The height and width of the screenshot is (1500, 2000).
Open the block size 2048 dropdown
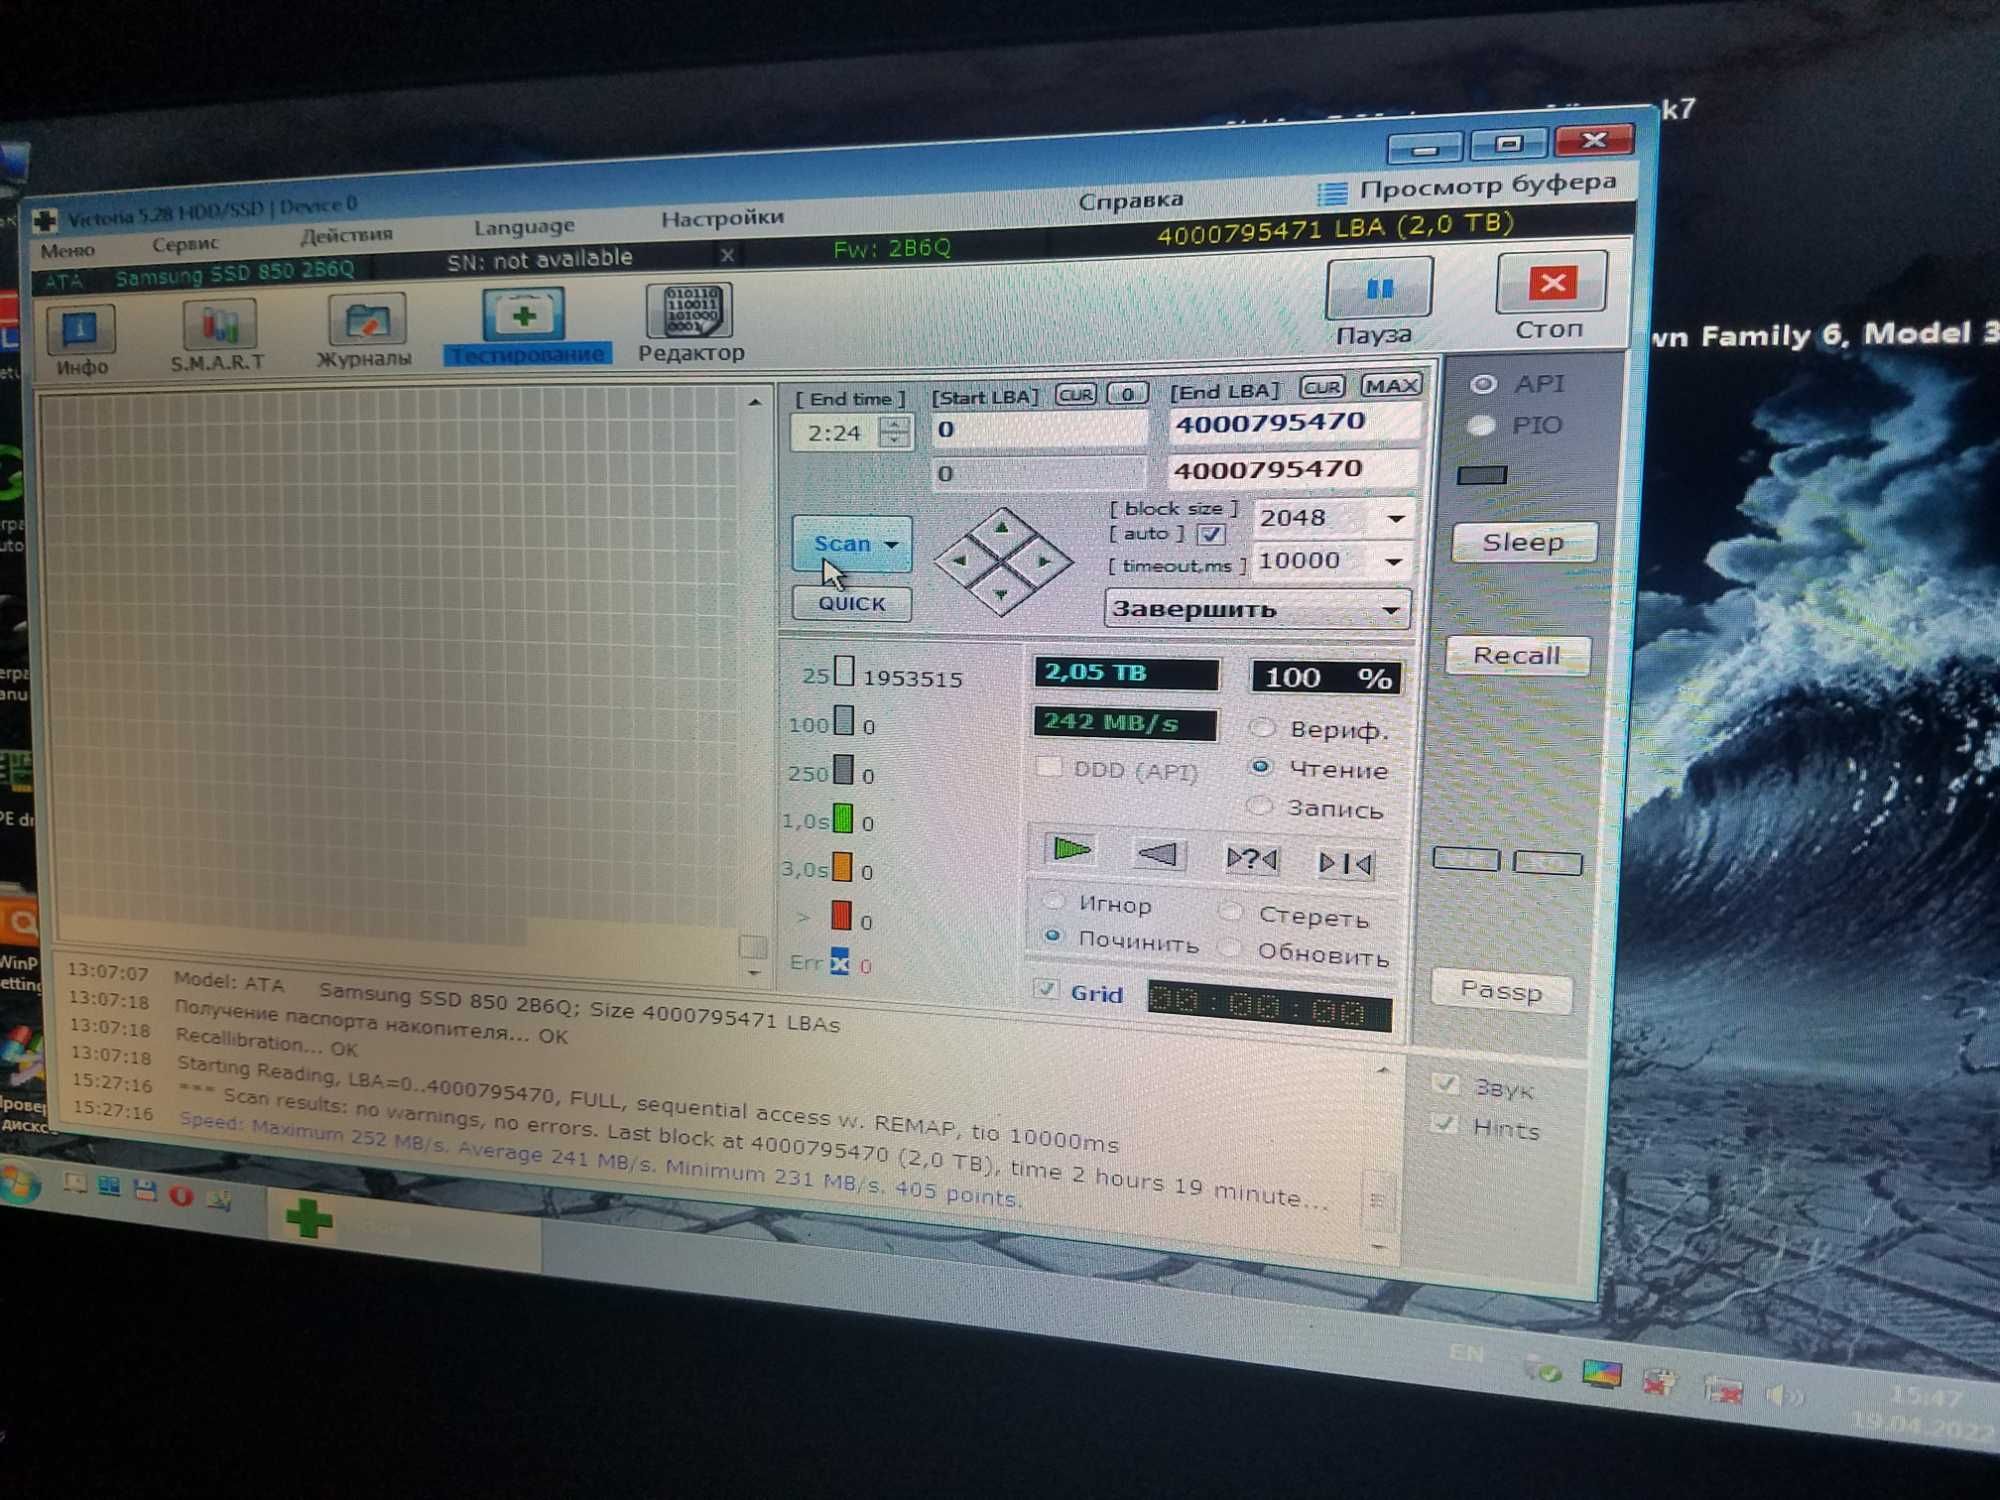1396,518
